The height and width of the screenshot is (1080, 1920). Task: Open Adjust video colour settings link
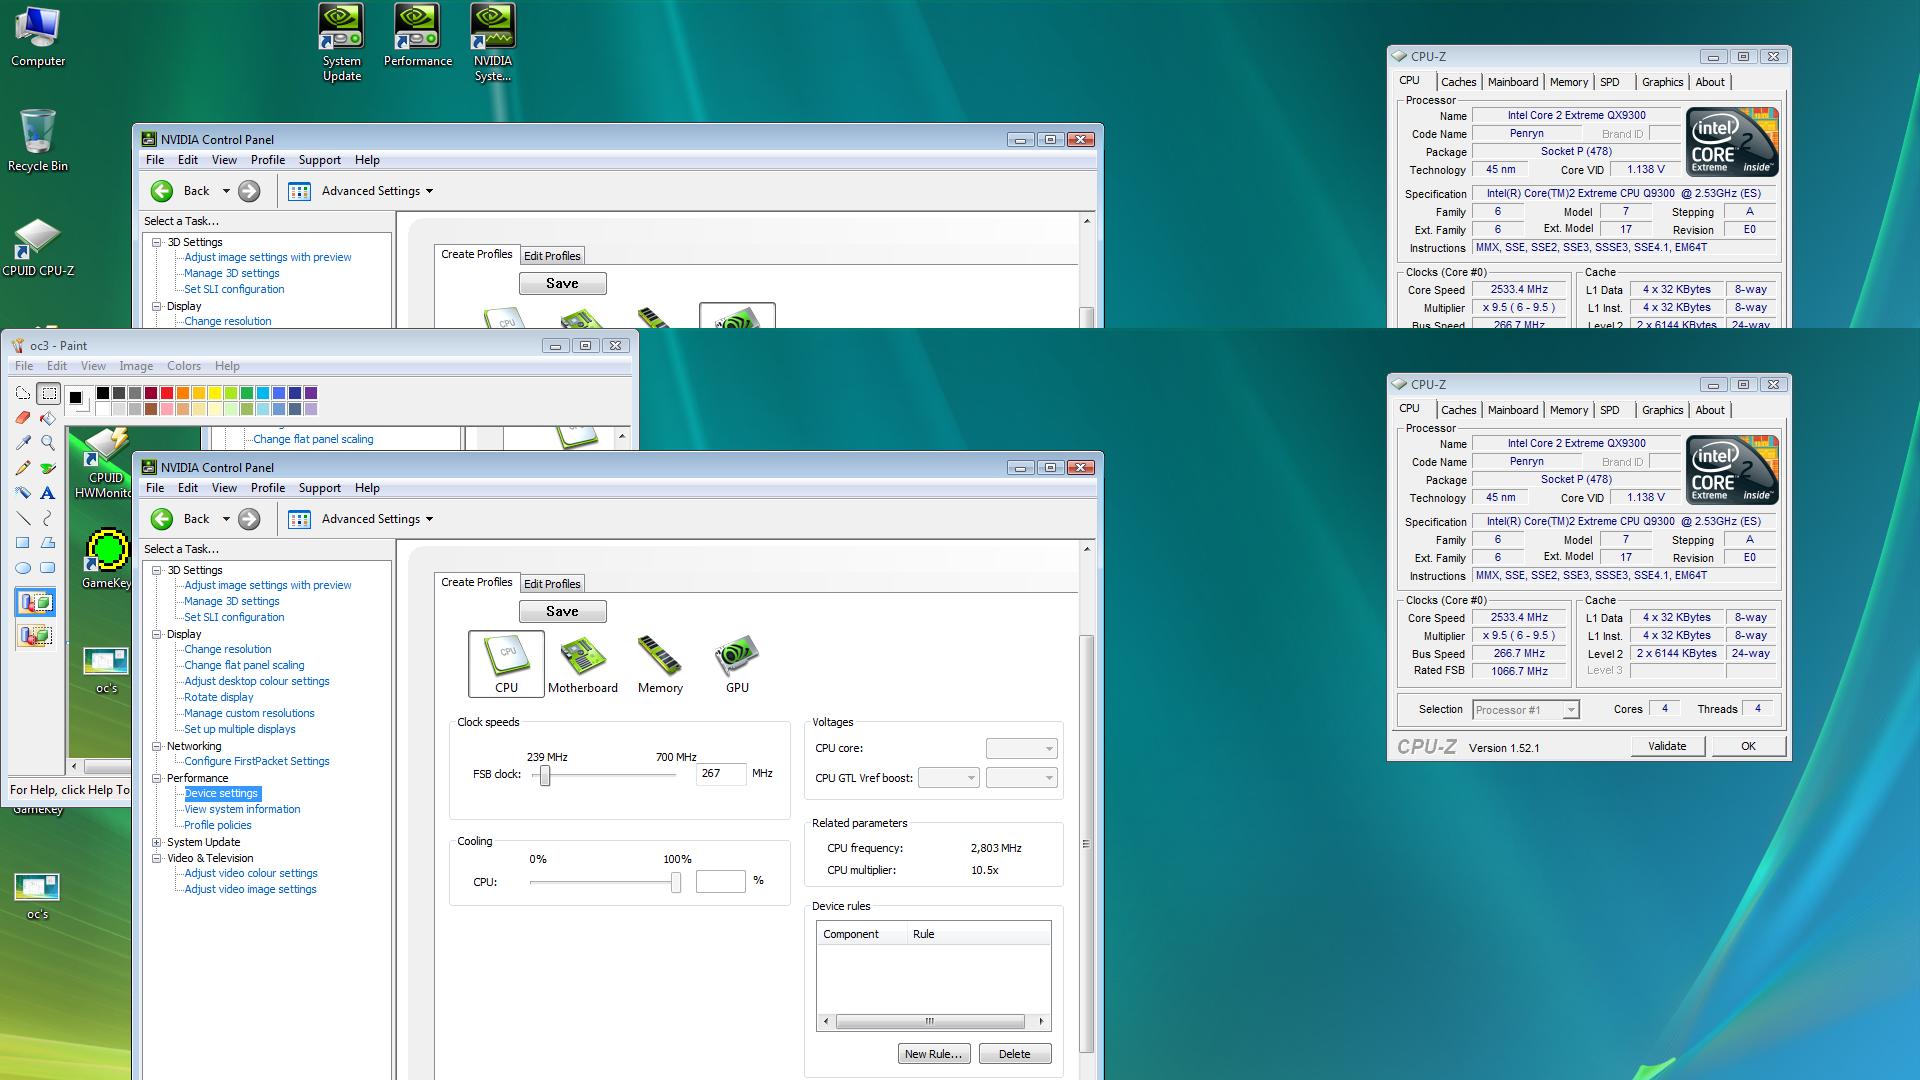click(251, 873)
